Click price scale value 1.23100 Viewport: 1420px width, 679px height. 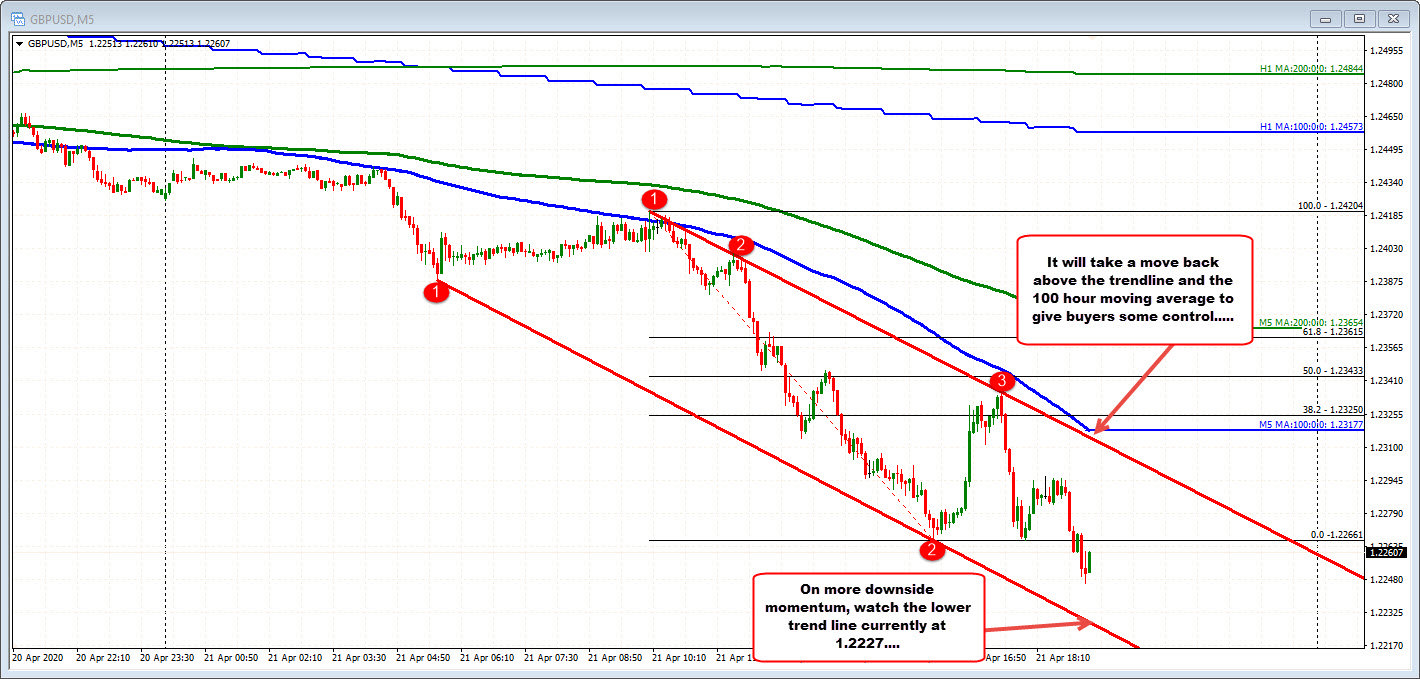coord(1386,446)
